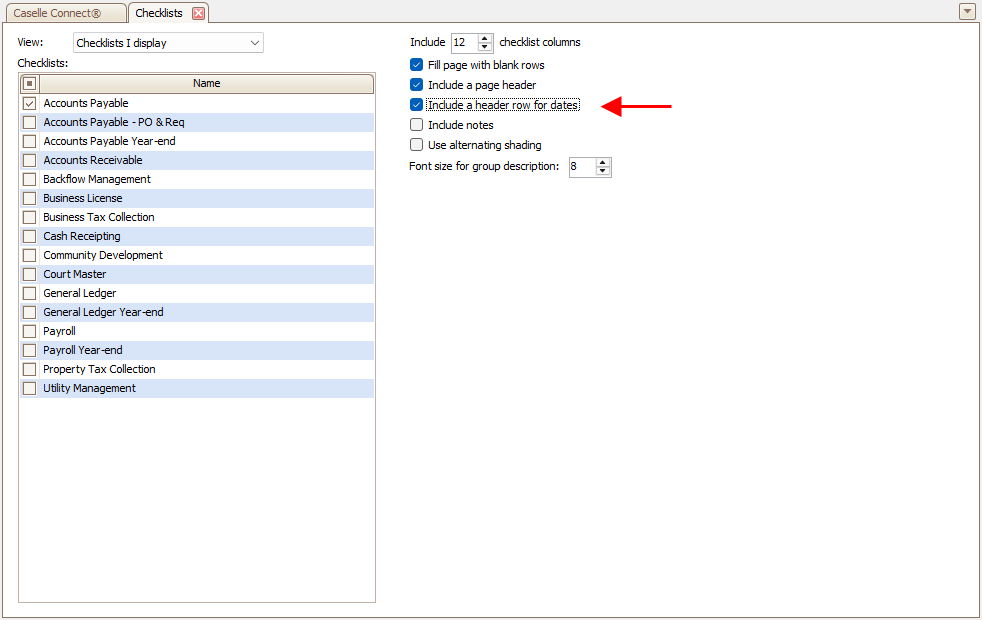Disable Fill page with blank rows
The height and width of the screenshot is (620, 982).
tap(417, 65)
